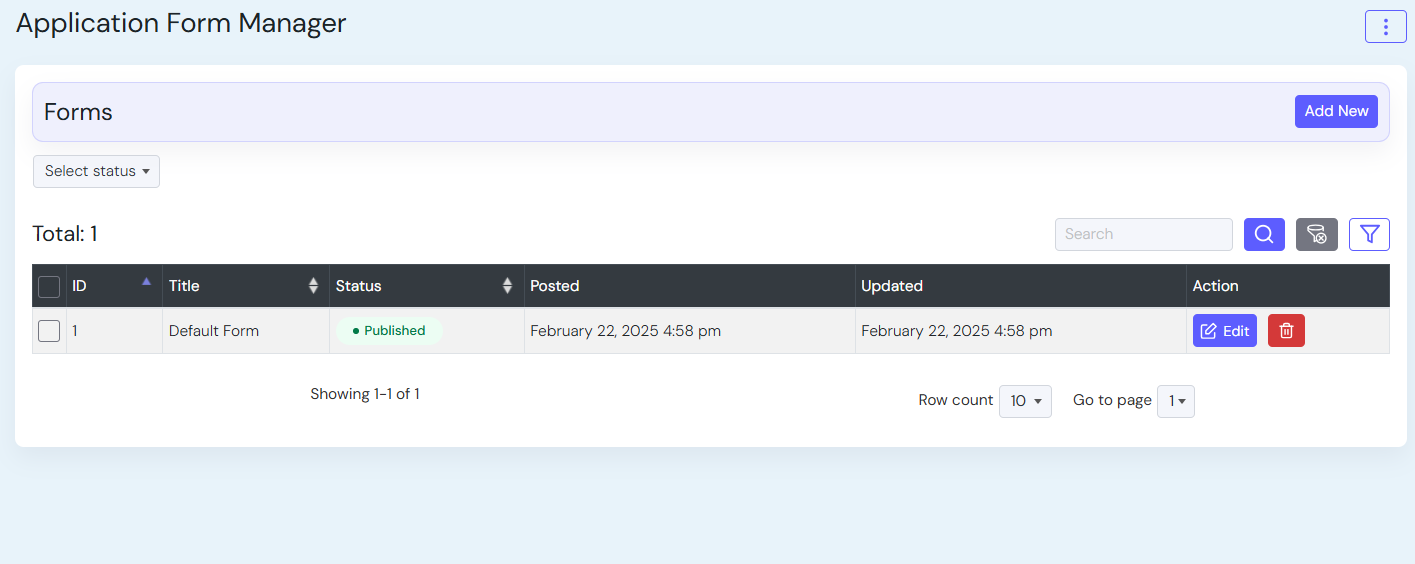Click the Default Form title cell

coord(214,331)
